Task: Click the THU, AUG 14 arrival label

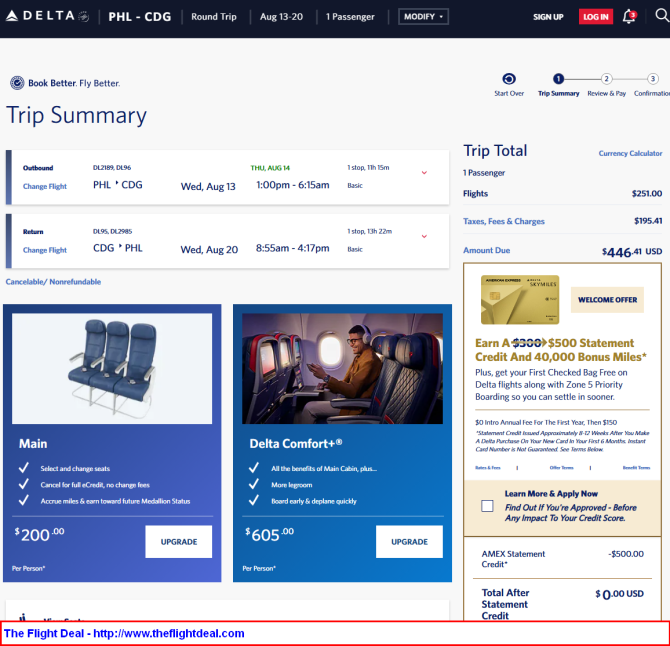Action: pyautogui.click(x=270, y=168)
